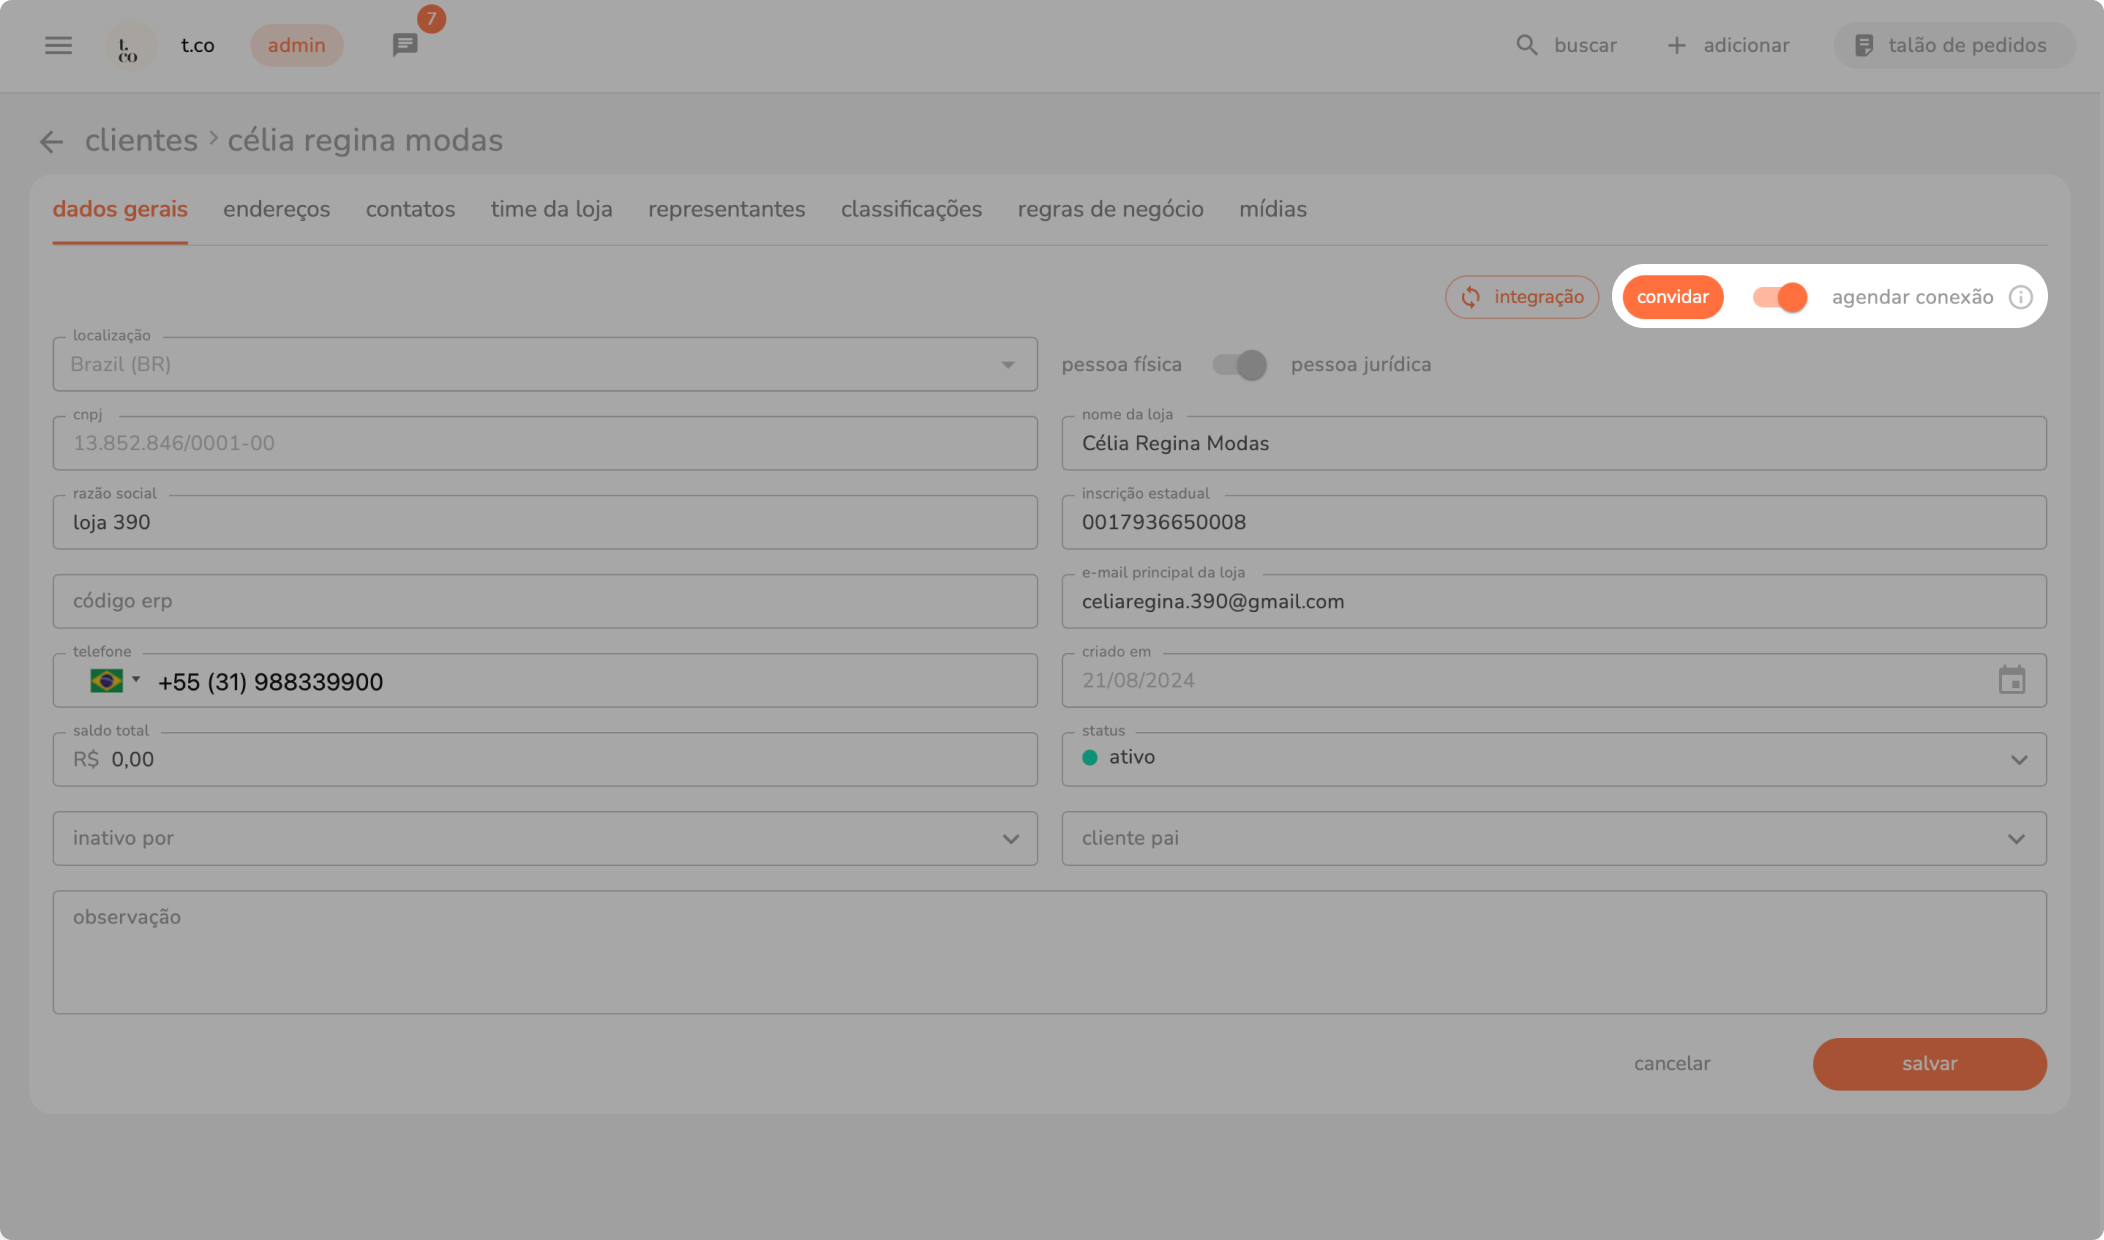Click the convidar button
This screenshot has width=2104, height=1240.
tap(1672, 297)
